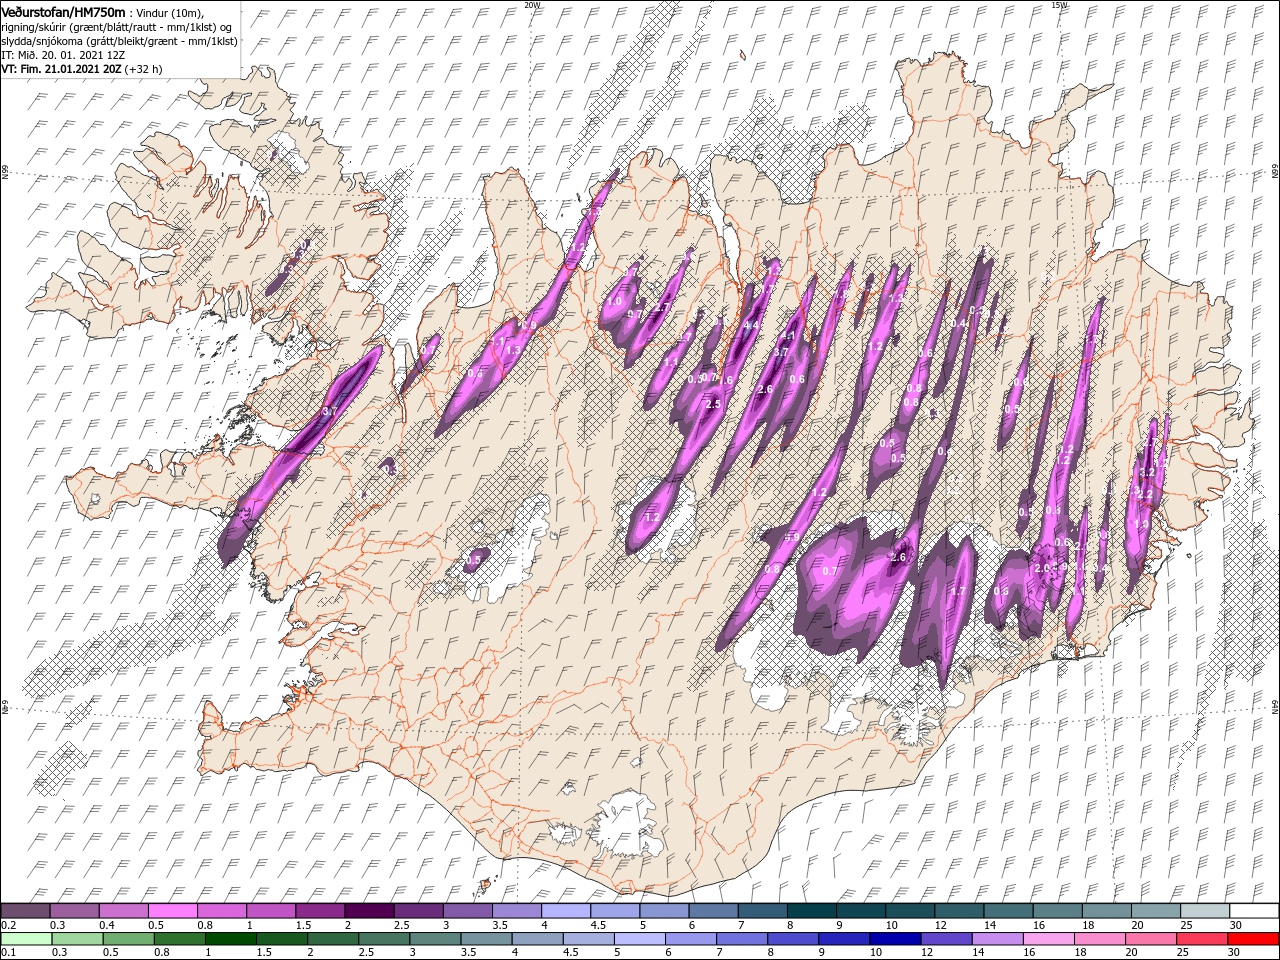
Task: Pick upper legend swatch between 0.2 and 0.3
Action: tap(25, 911)
